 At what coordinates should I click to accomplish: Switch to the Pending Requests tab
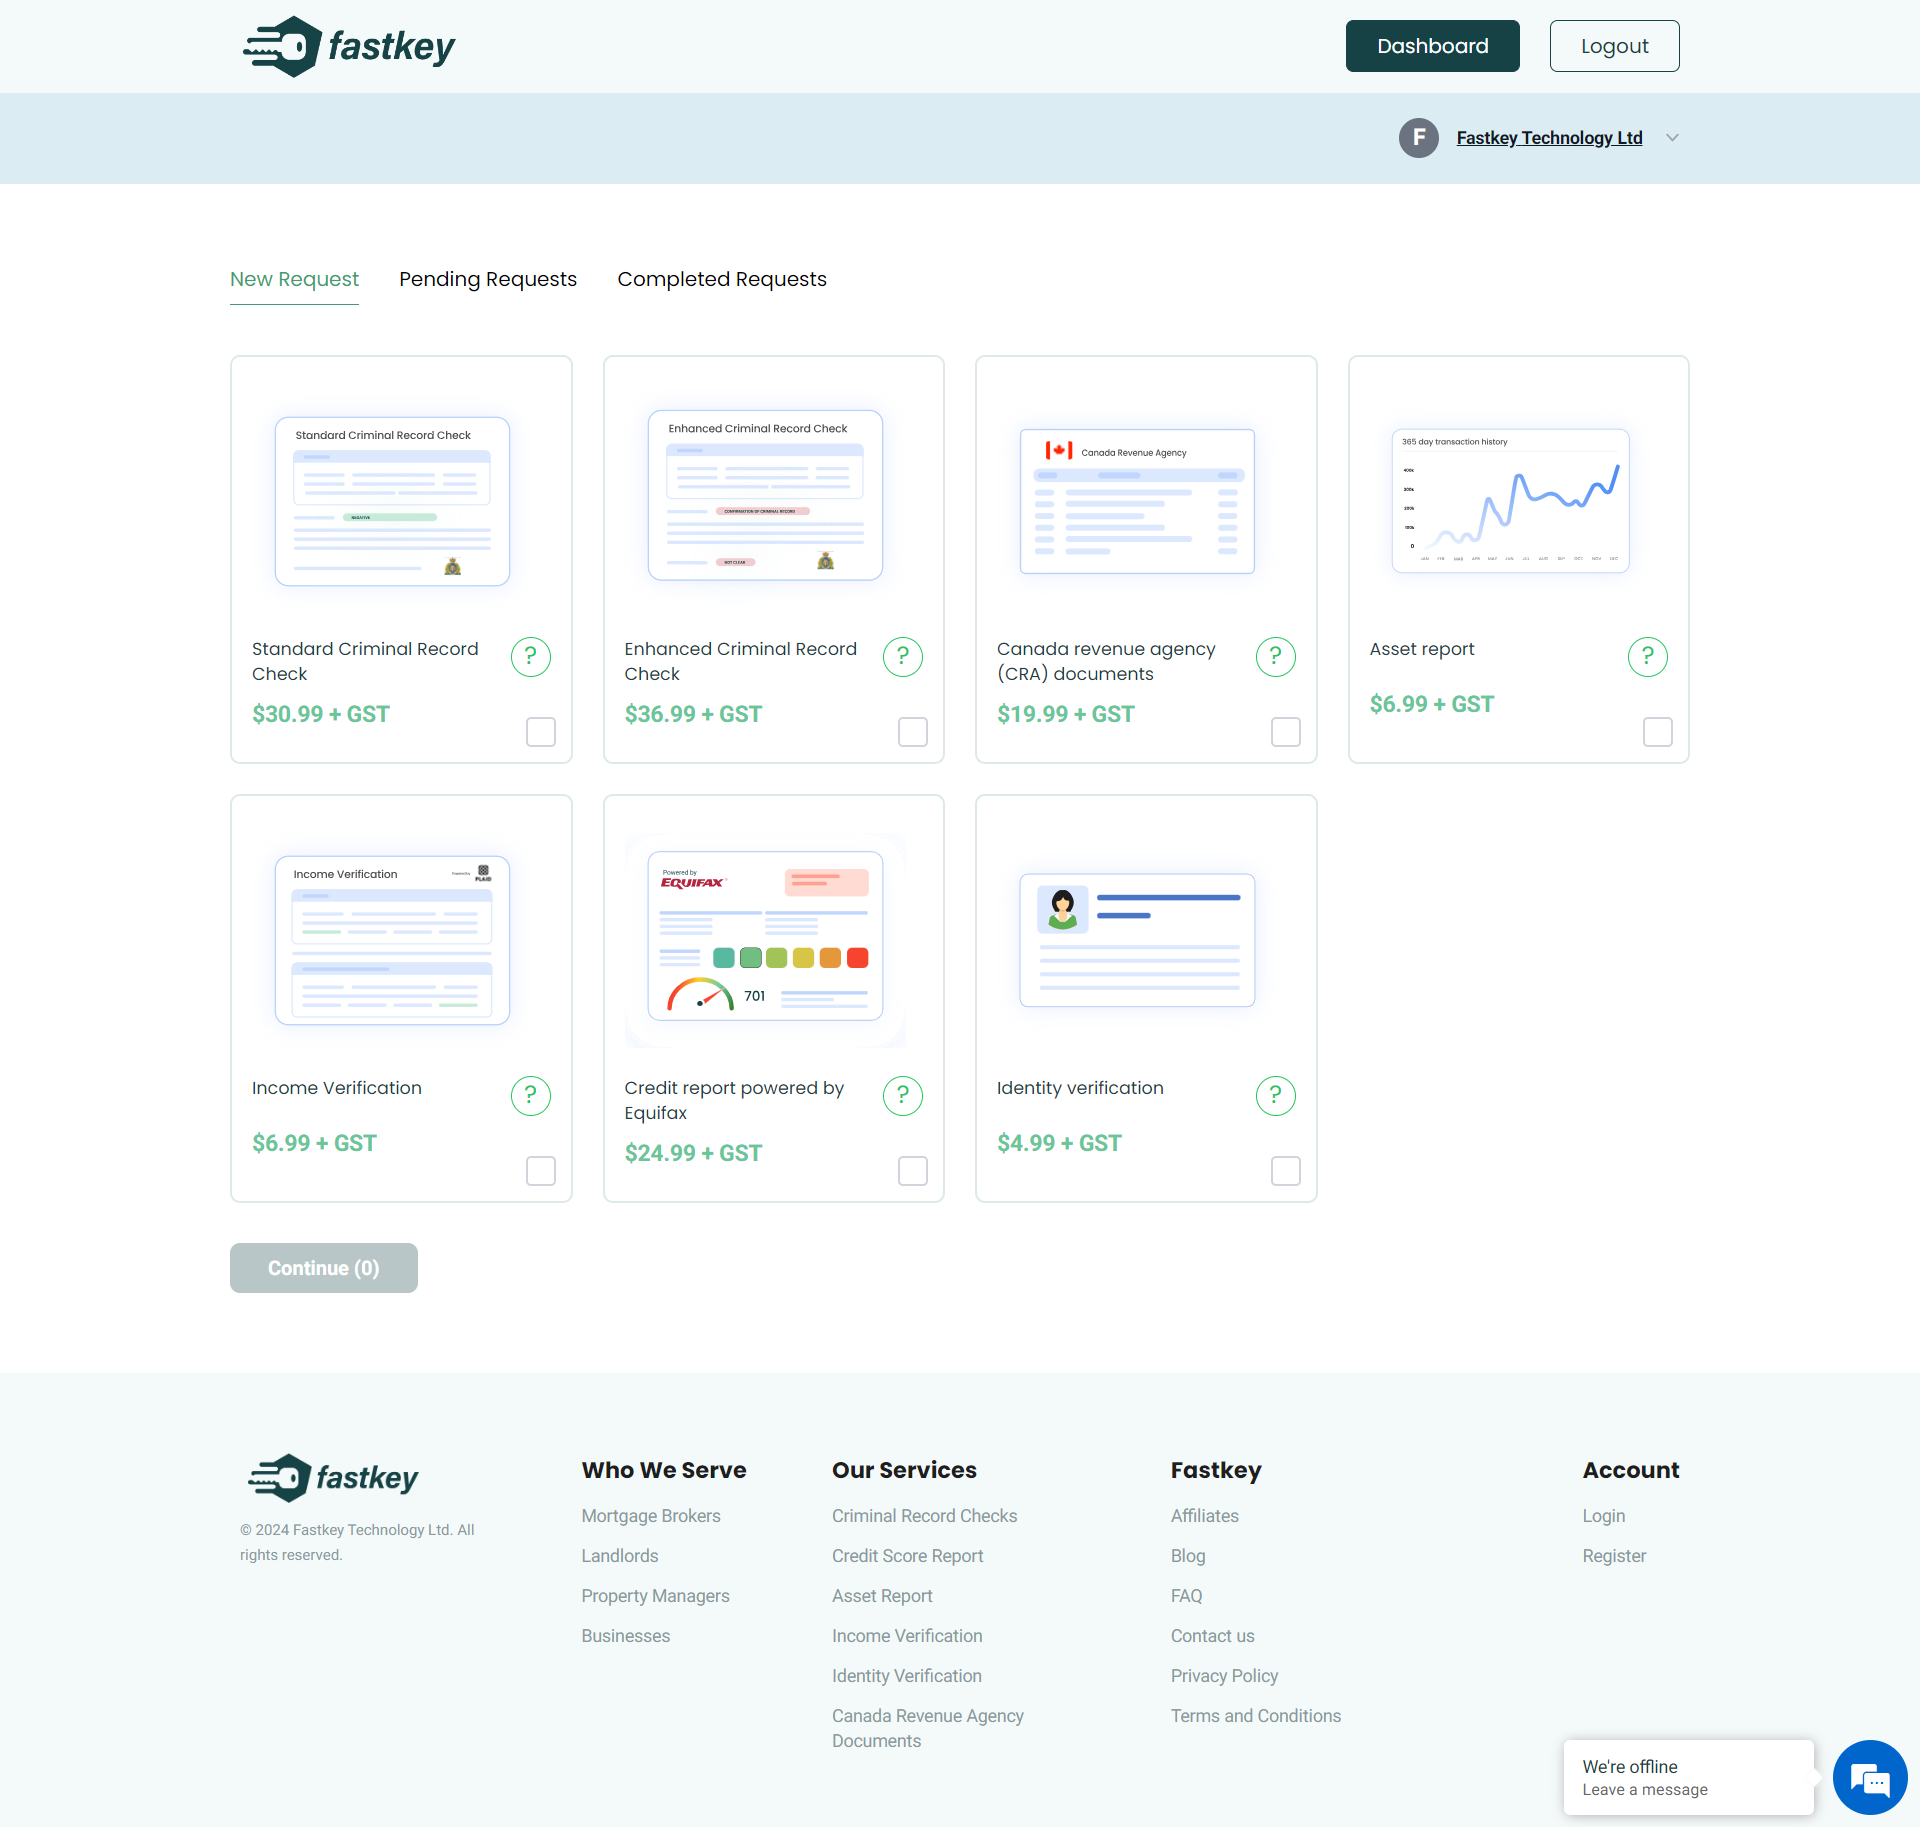[487, 280]
